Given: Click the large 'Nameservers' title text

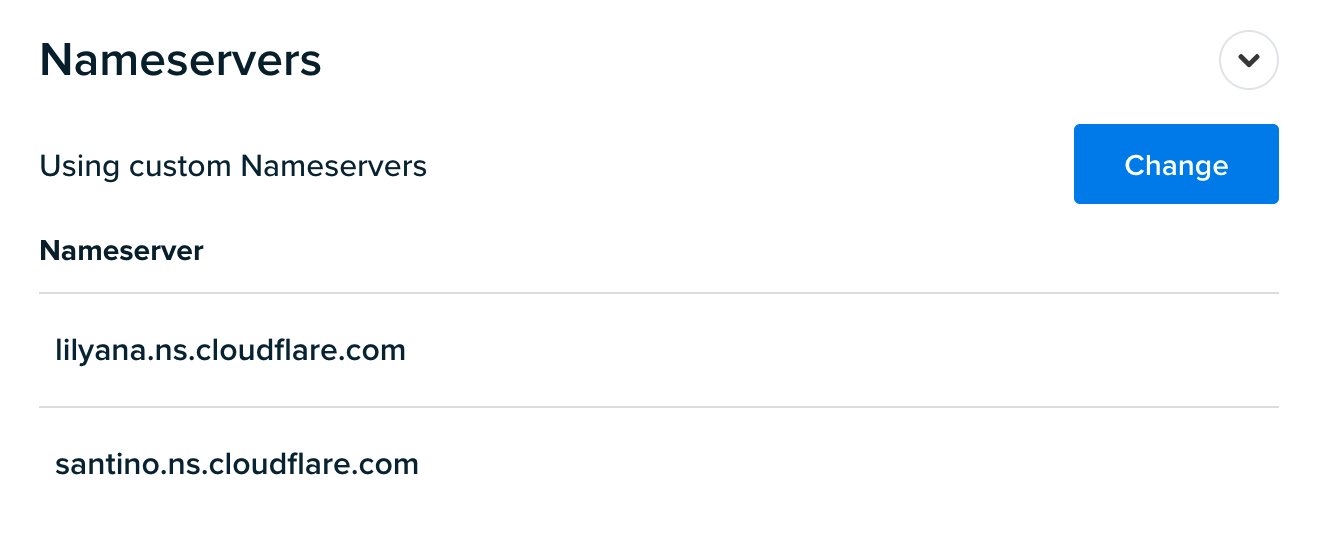Looking at the screenshot, I should coord(181,60).
